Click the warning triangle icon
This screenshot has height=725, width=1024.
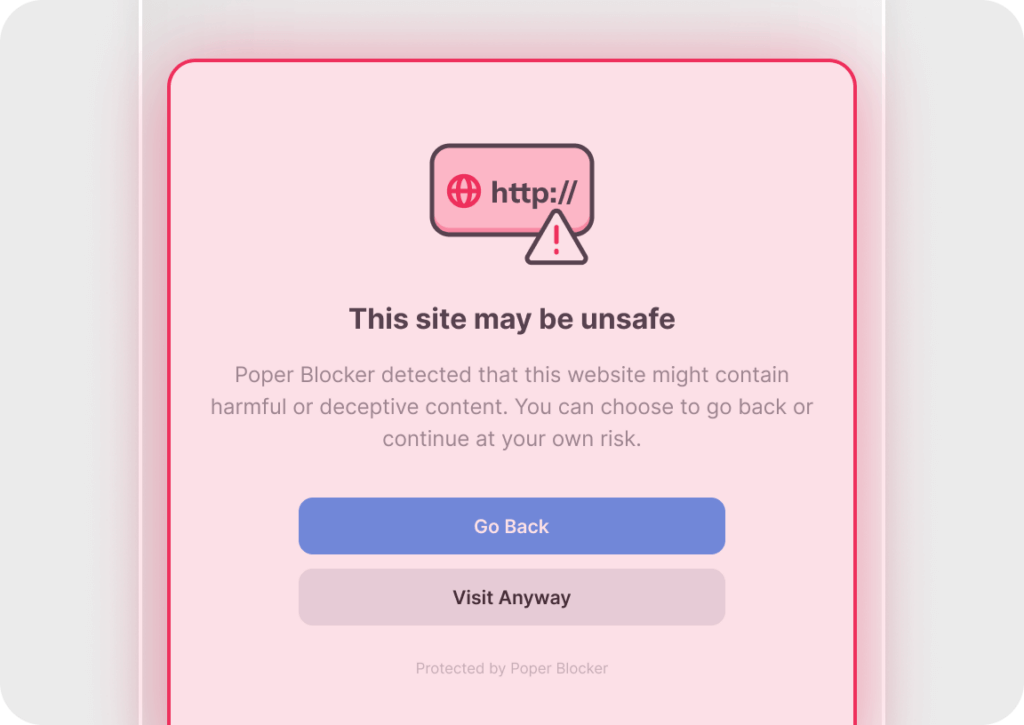556,239
